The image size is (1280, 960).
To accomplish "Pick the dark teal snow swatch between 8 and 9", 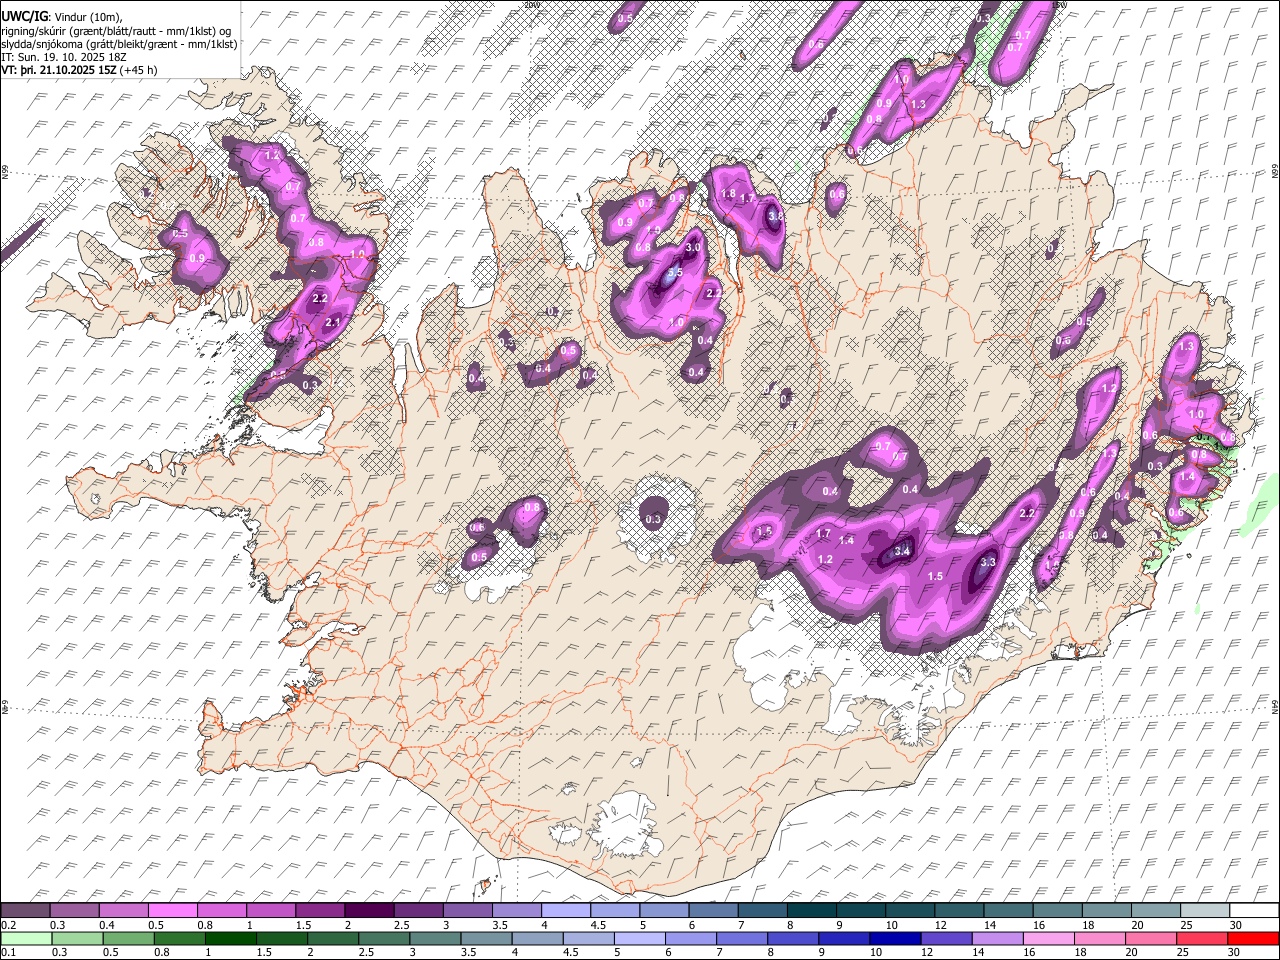I will [811, 910].
